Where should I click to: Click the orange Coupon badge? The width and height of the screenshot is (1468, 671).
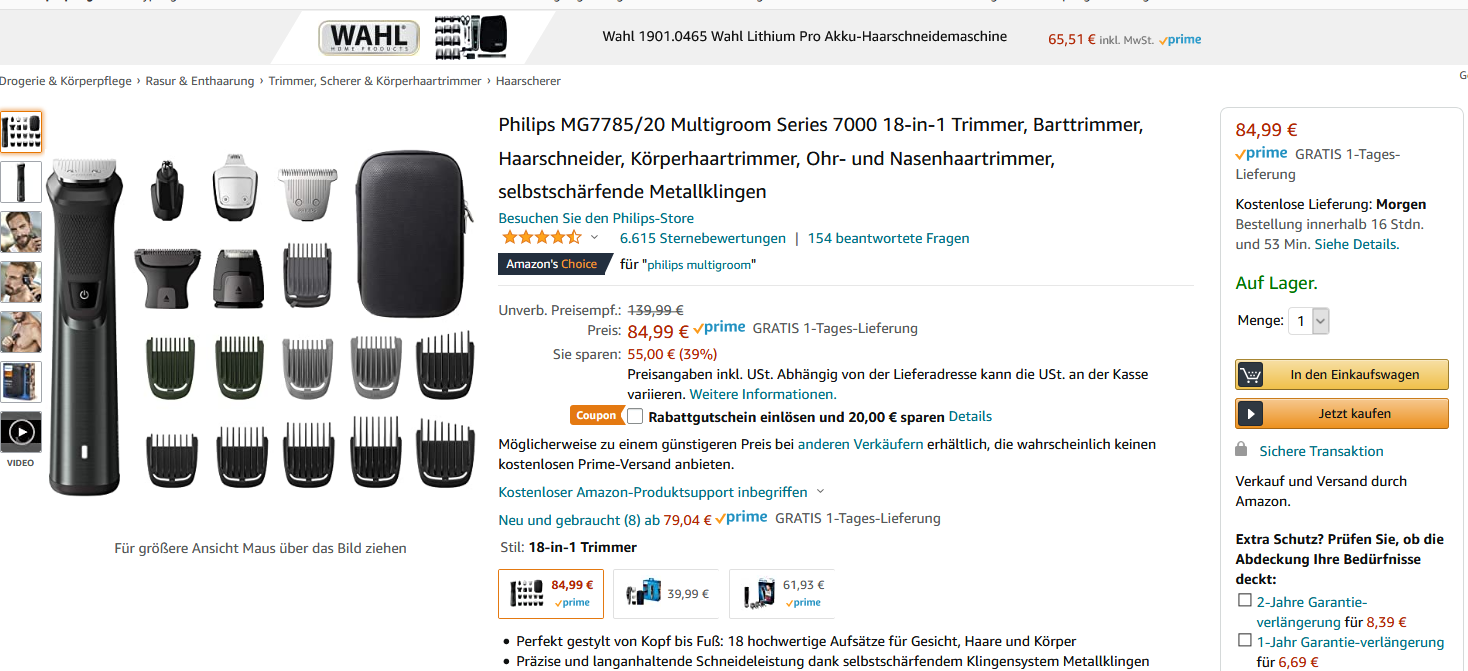point(596,416)
